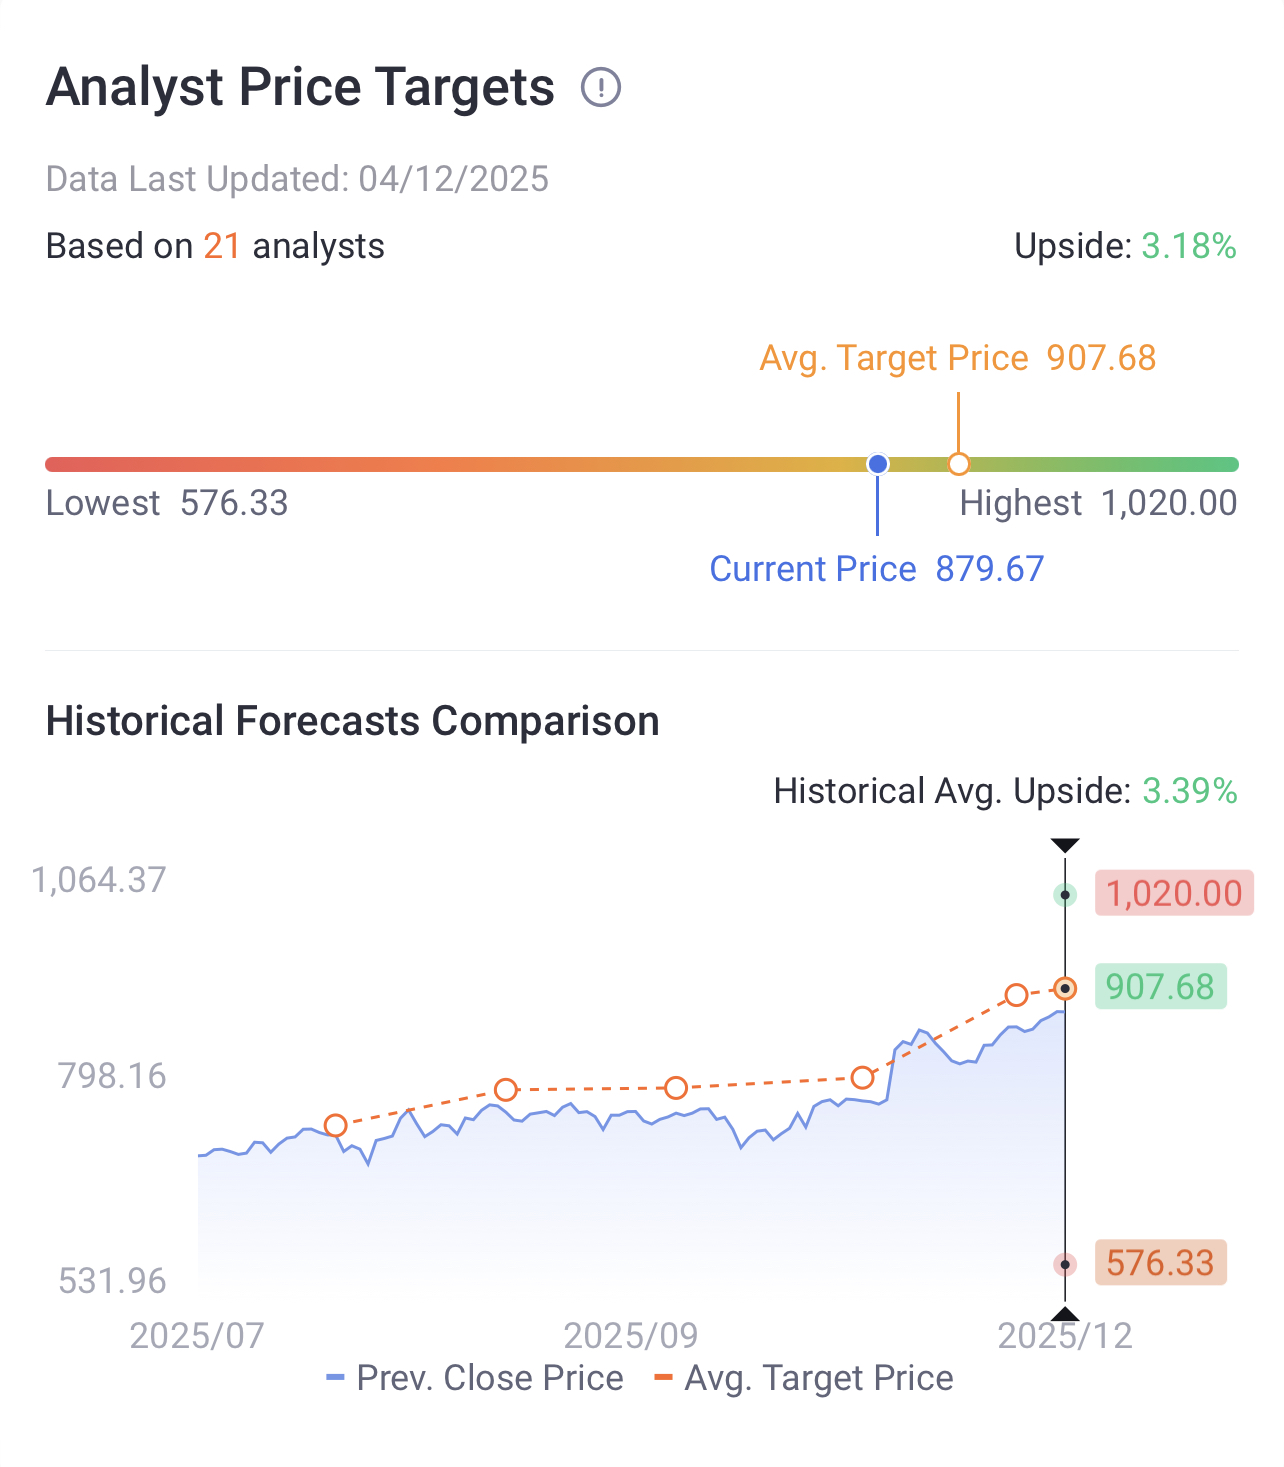1284x1467 pixels.
Task: Click the first orange target point on chart
Action: 336,1126
